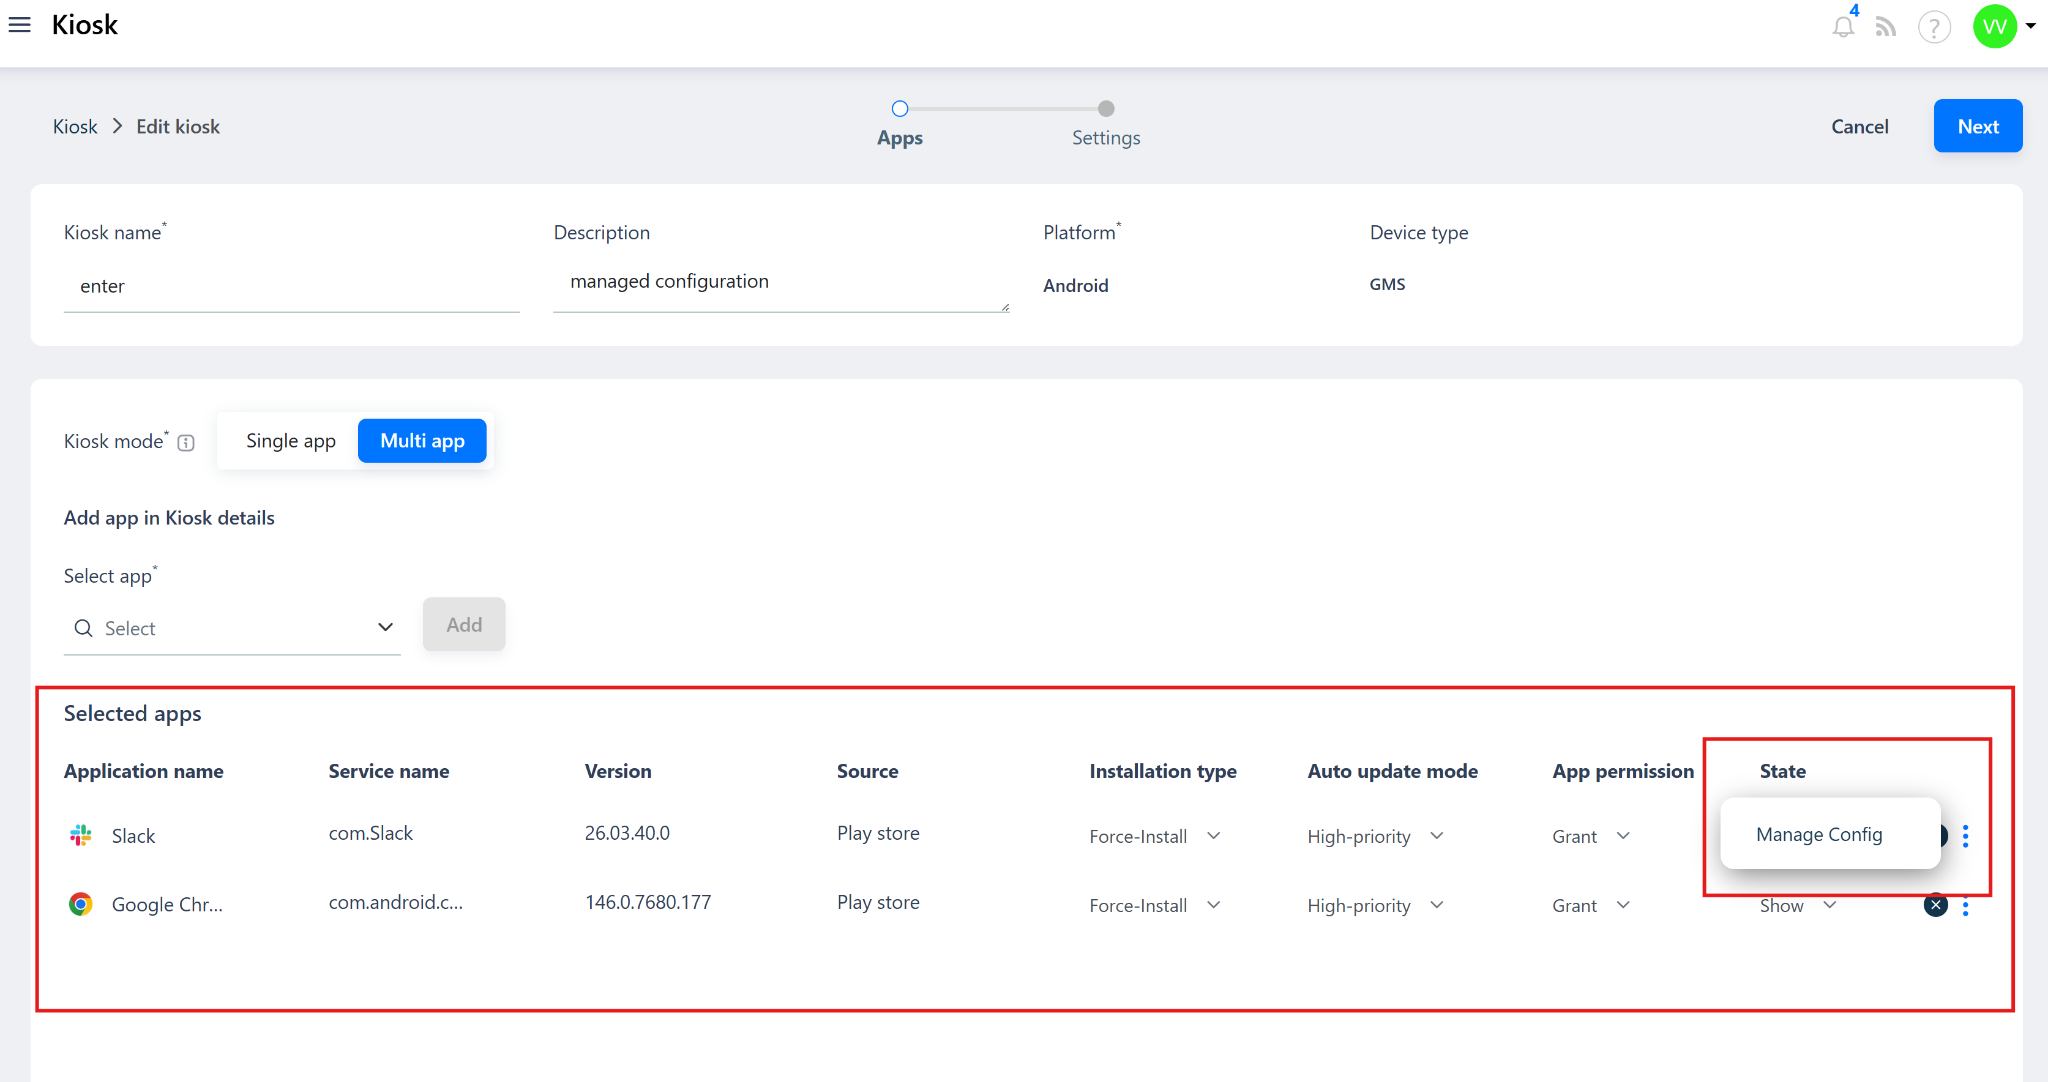Image resolution: width=2048 pixels, height=1082 pixels.
Task: Open three-dot menu for Google Chrome row
Action: coord(1965,907)
